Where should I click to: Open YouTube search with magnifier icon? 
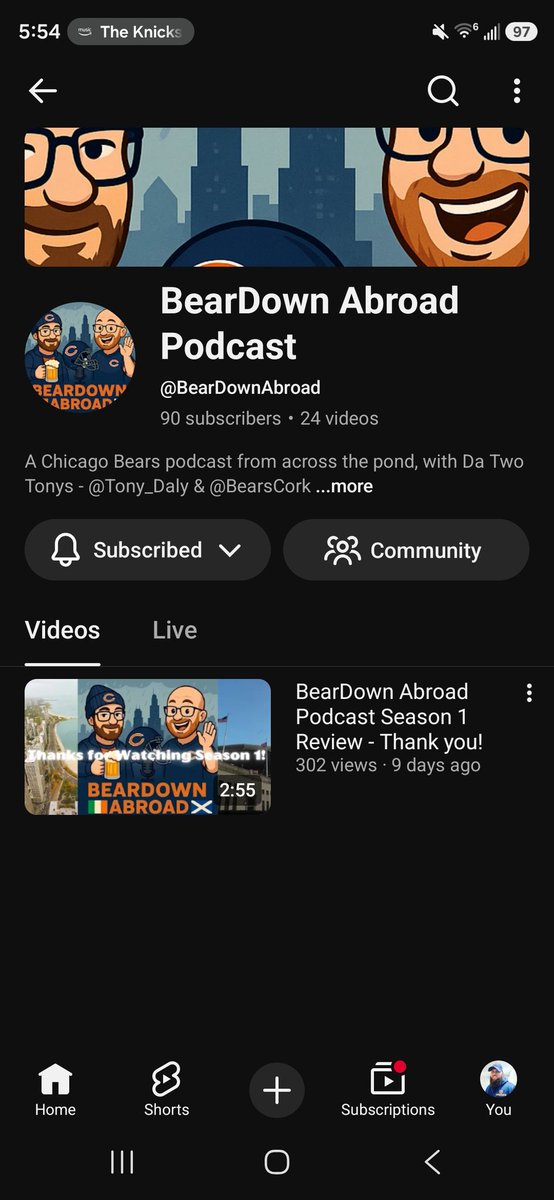(443, 91)
